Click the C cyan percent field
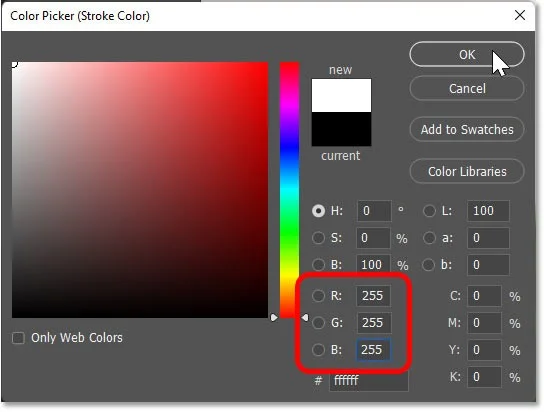Viewport: 544px width, 412px height. 484,296
